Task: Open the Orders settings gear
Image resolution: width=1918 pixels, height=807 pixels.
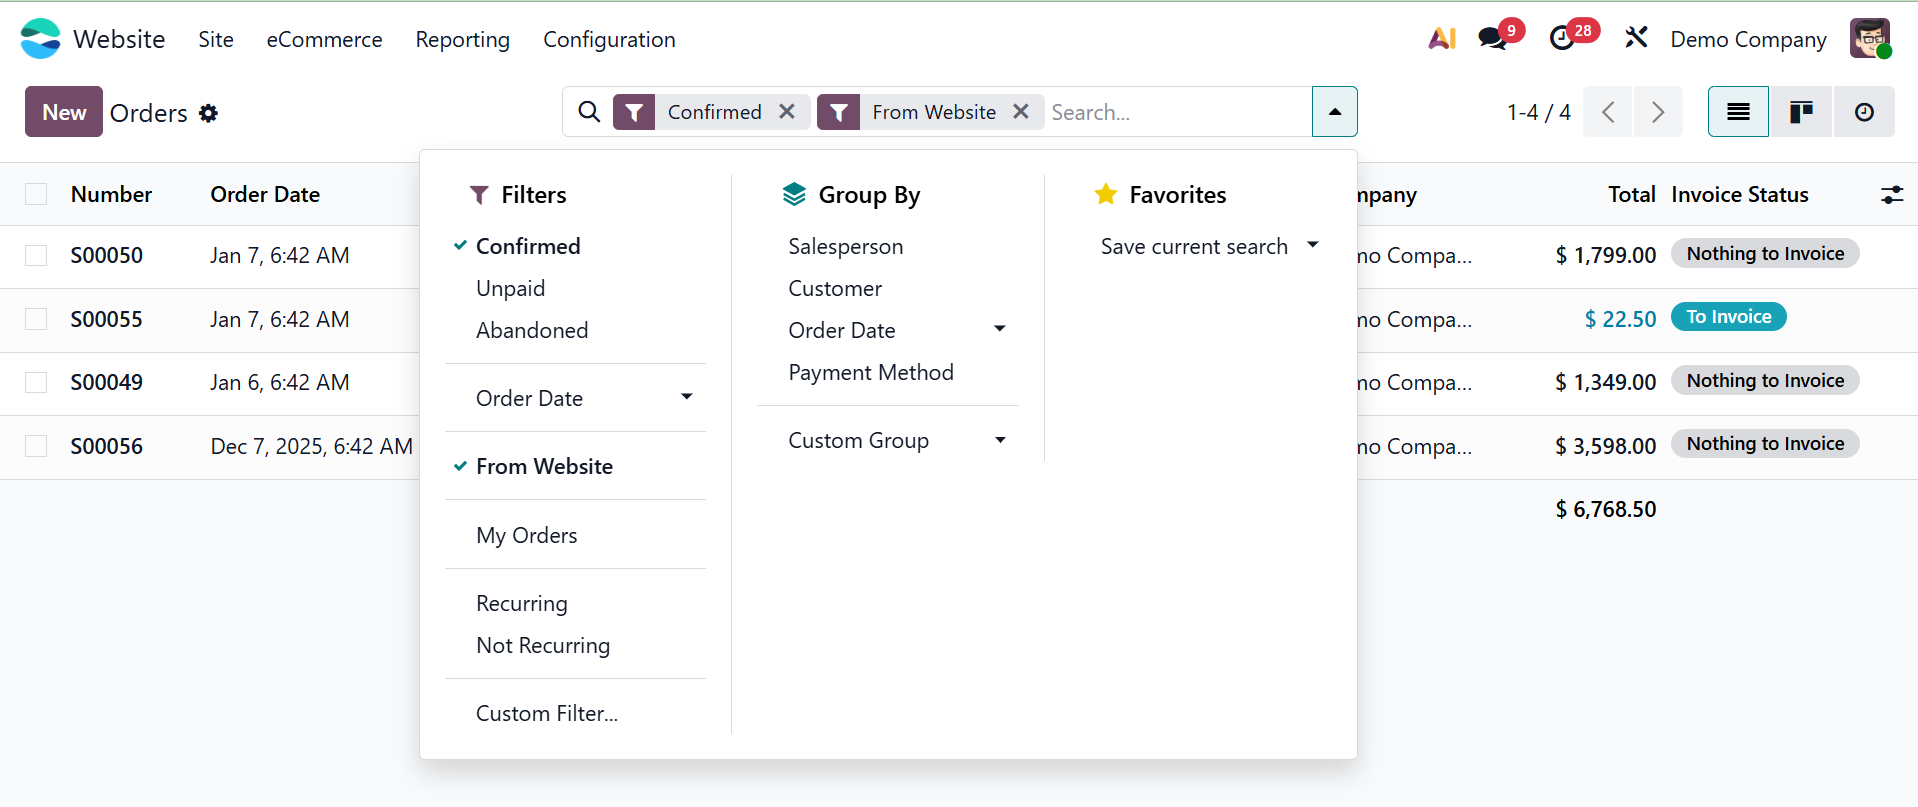Action: tap(208, 113)
